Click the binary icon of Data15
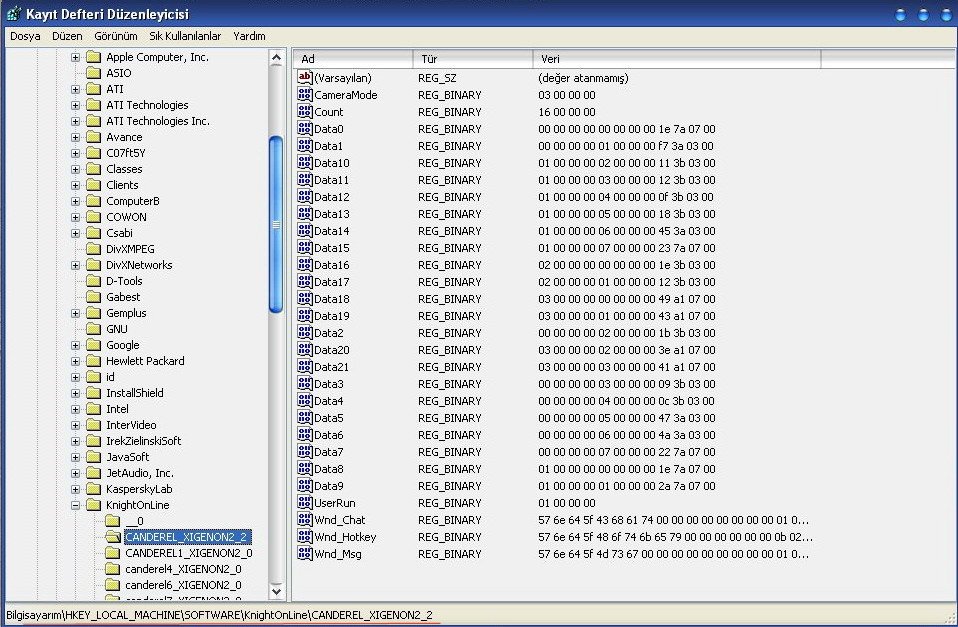 [x=304, y=248]
